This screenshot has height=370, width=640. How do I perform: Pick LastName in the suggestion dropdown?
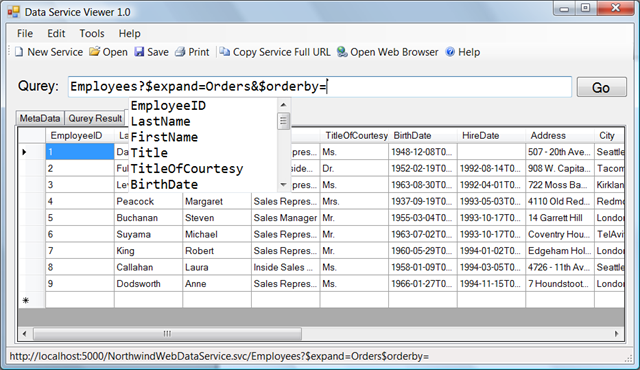coord(160,121)
